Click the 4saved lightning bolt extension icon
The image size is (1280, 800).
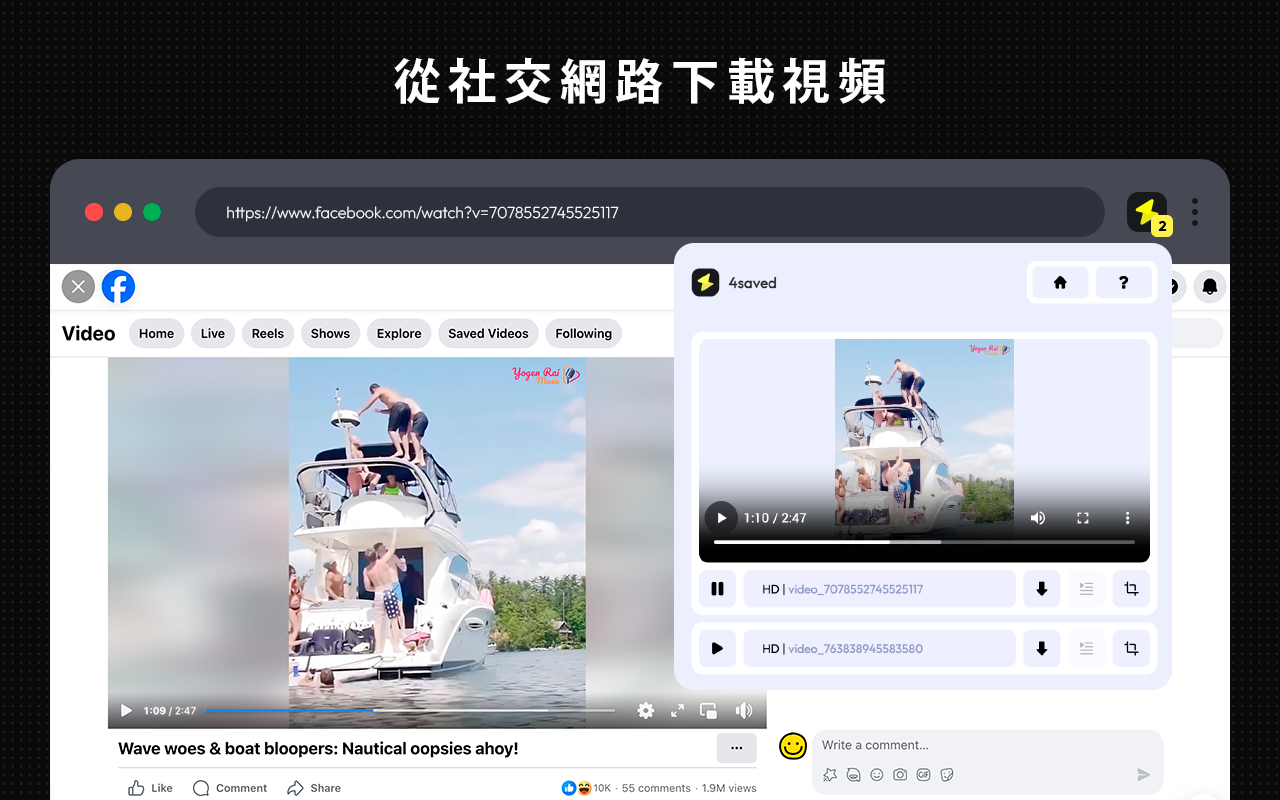(1147, 212)
